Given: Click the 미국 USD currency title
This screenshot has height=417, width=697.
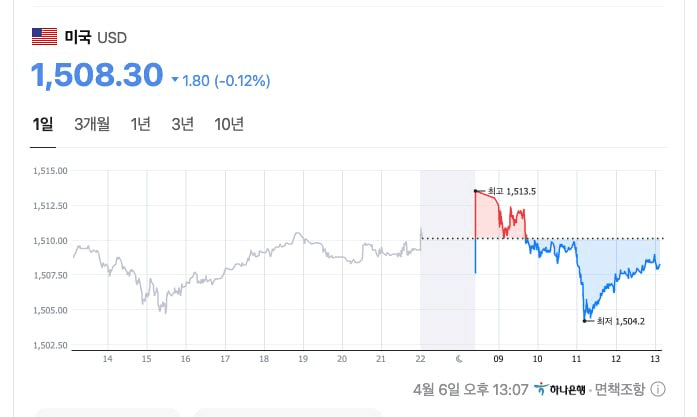Looking at the screenshot, I should point(95,38).
